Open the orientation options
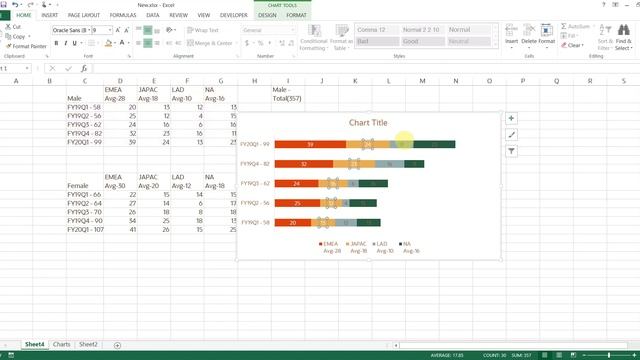The width and height of the screenshot is (640, 360). point(171,30)
